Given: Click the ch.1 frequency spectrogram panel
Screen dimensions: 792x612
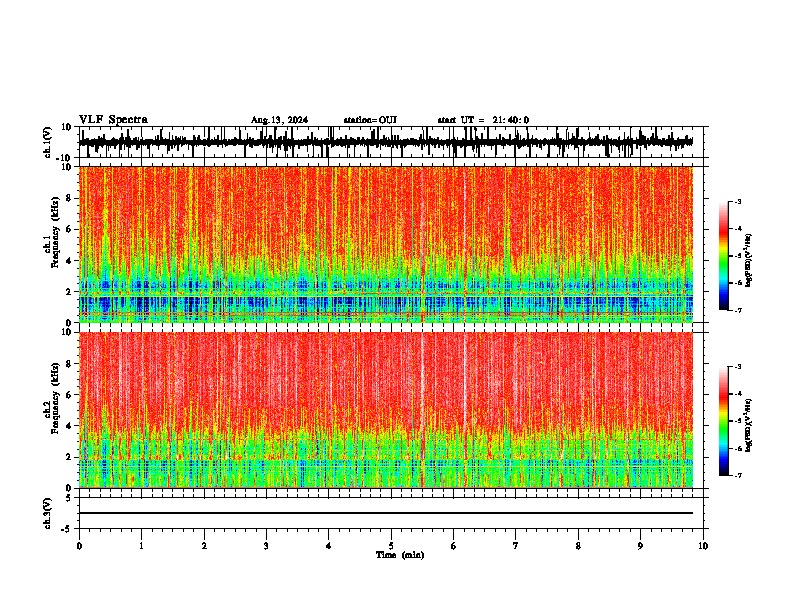Looking at the screenshot, I should (x=386, y=244).
